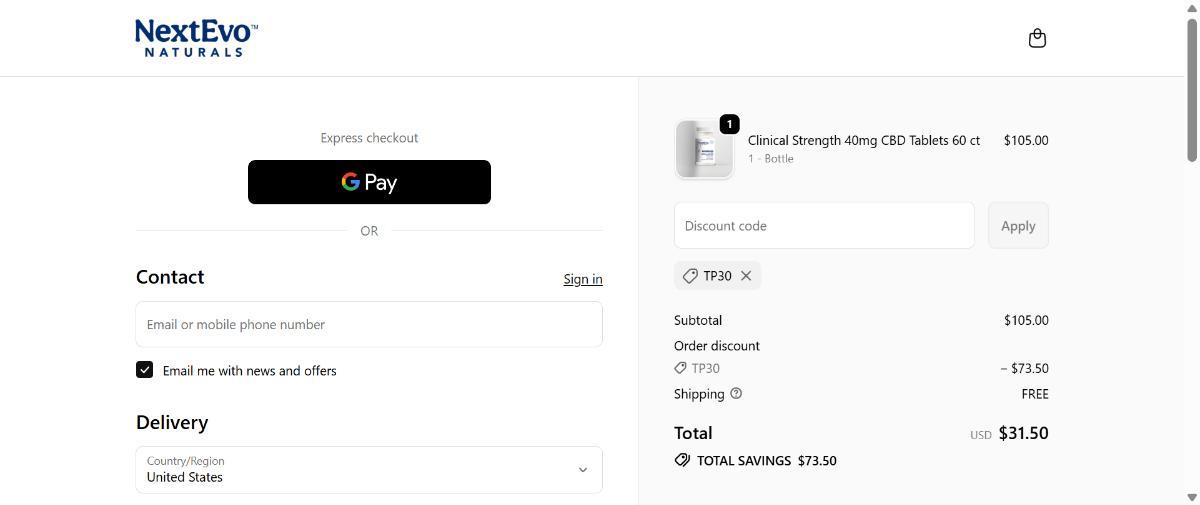
Task: Click the scrollbar up arrow
Action: coord(1191,8)
